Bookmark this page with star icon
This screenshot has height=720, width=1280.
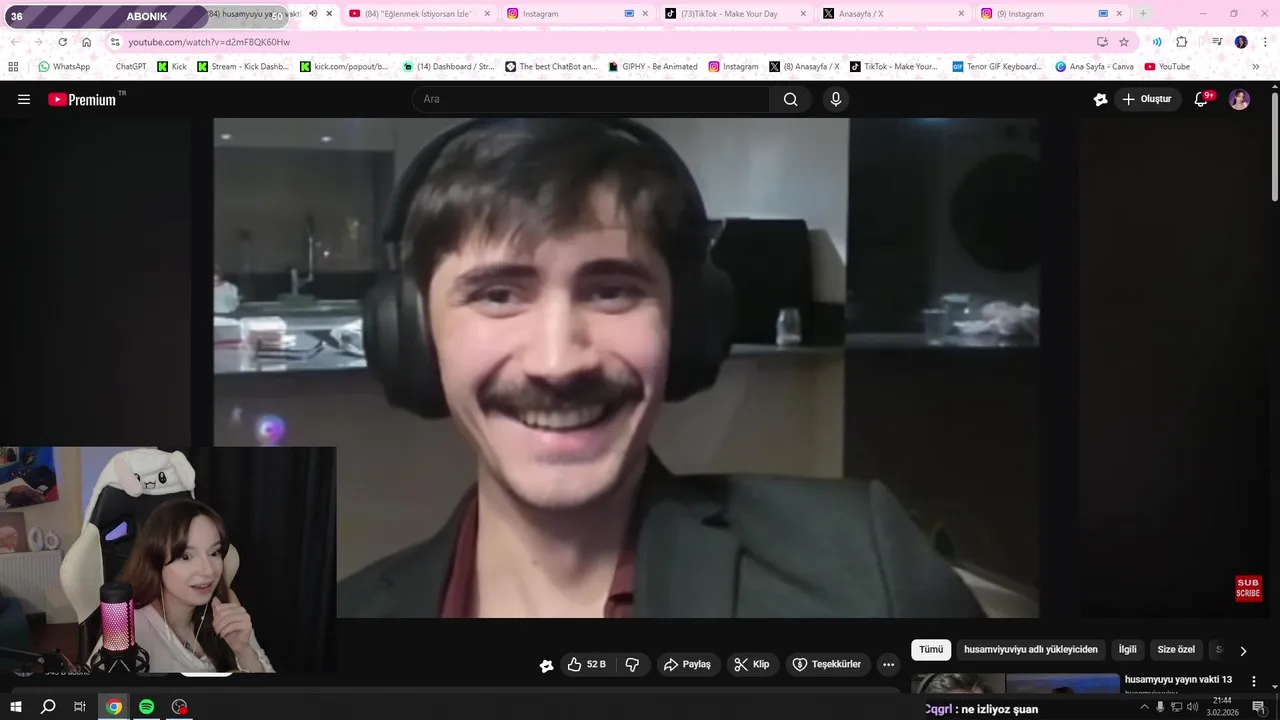tap(1124, 42)
